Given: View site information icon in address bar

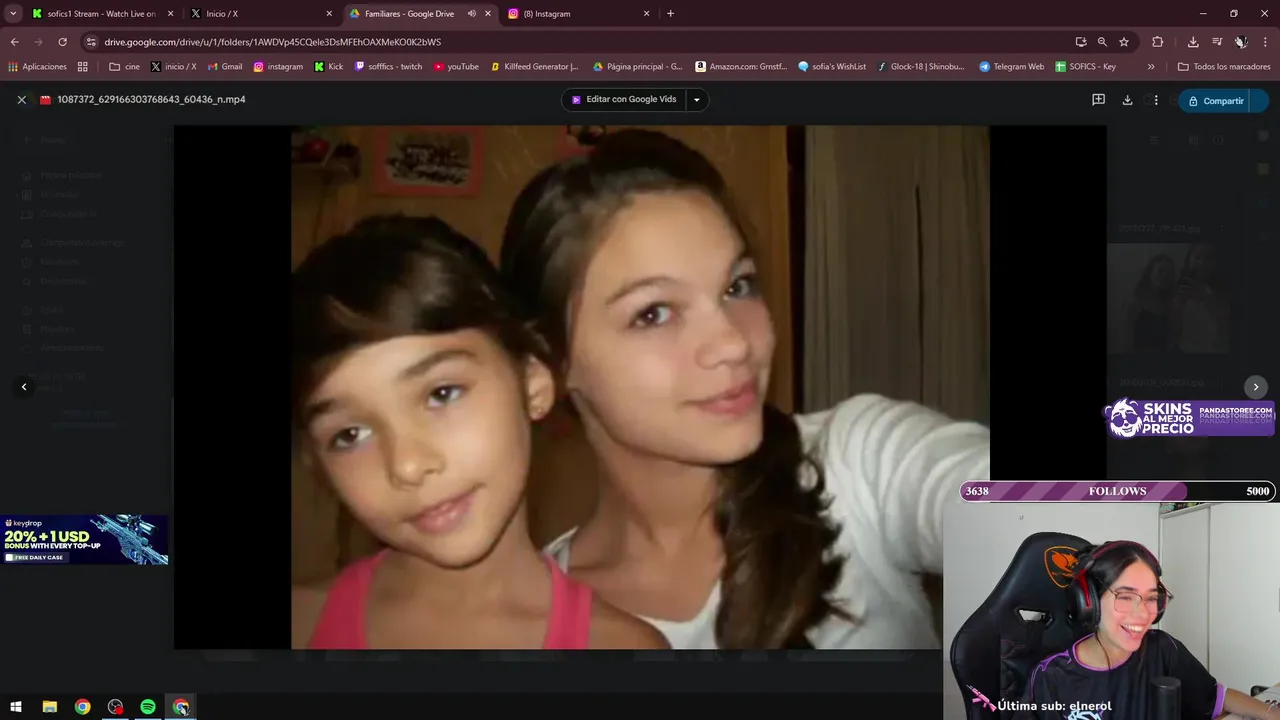Looking at the screenshot, I should [x=91, y=42].
